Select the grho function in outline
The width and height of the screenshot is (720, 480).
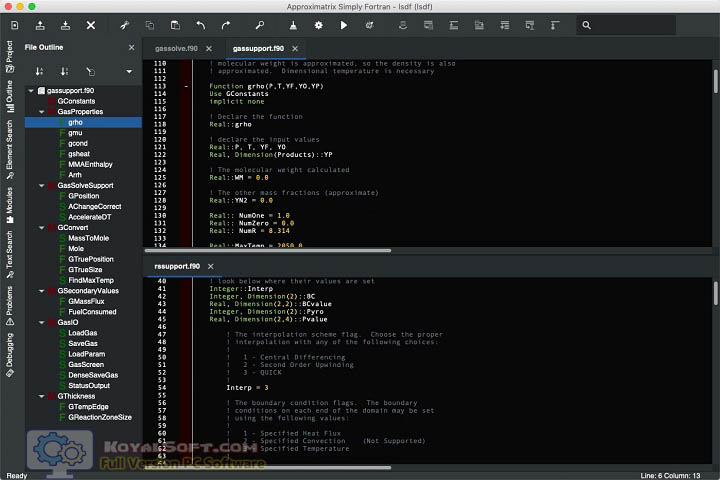(x=83, y=122)
